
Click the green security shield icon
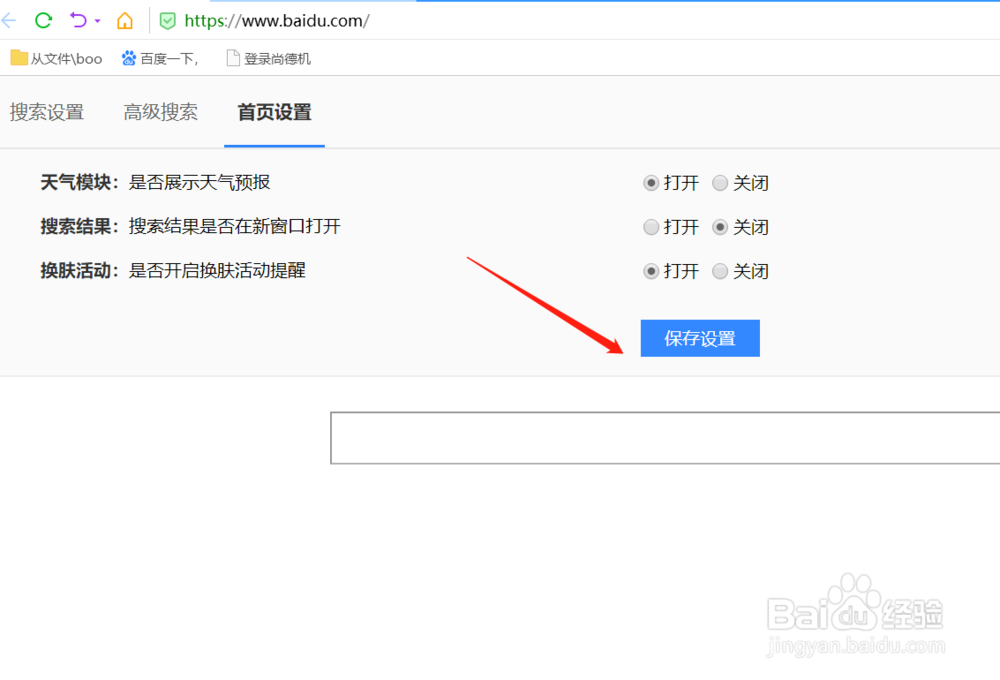(167, 21)
